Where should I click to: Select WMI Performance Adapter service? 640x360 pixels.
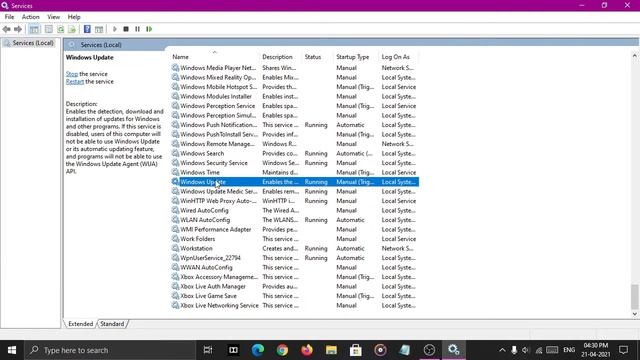[295, 229]
